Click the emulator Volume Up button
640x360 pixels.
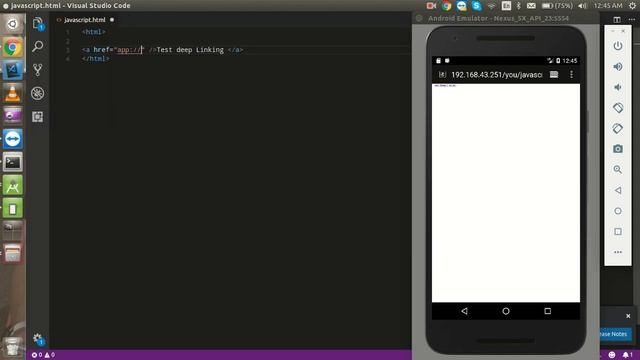point(618,67)
